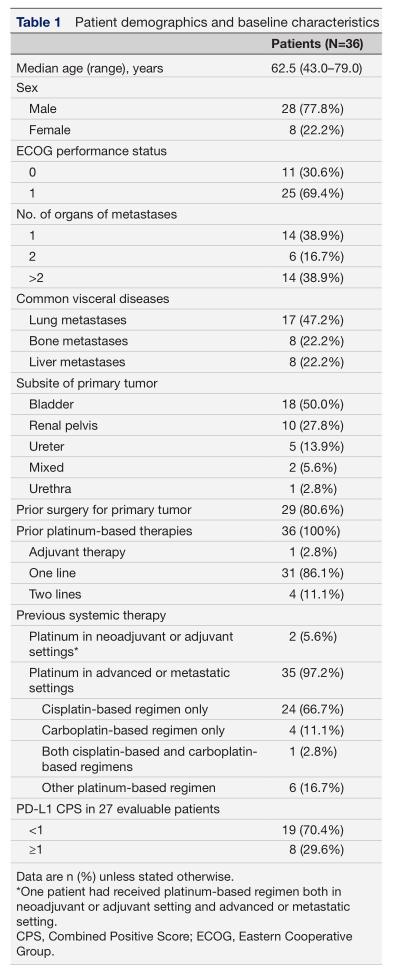Viewport: 395px width, 974px height.
Task: Click the Table 1 title label
Action: point(39,23)
